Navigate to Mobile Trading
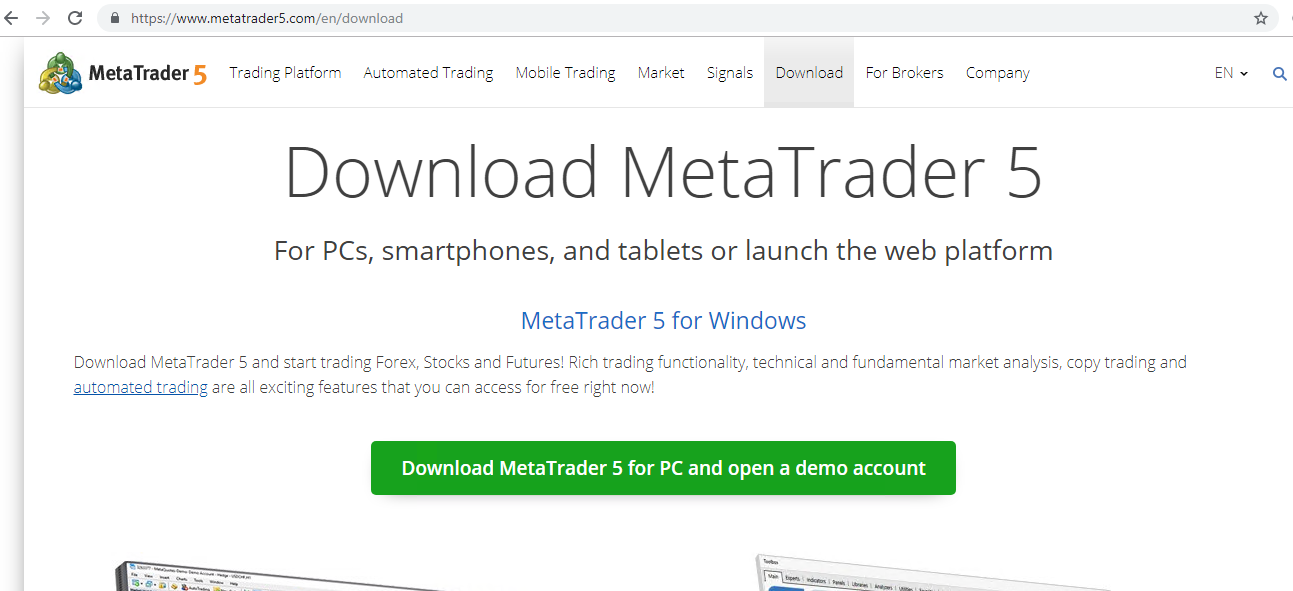This screenshot has width=1293, height=591. point(565,72)
